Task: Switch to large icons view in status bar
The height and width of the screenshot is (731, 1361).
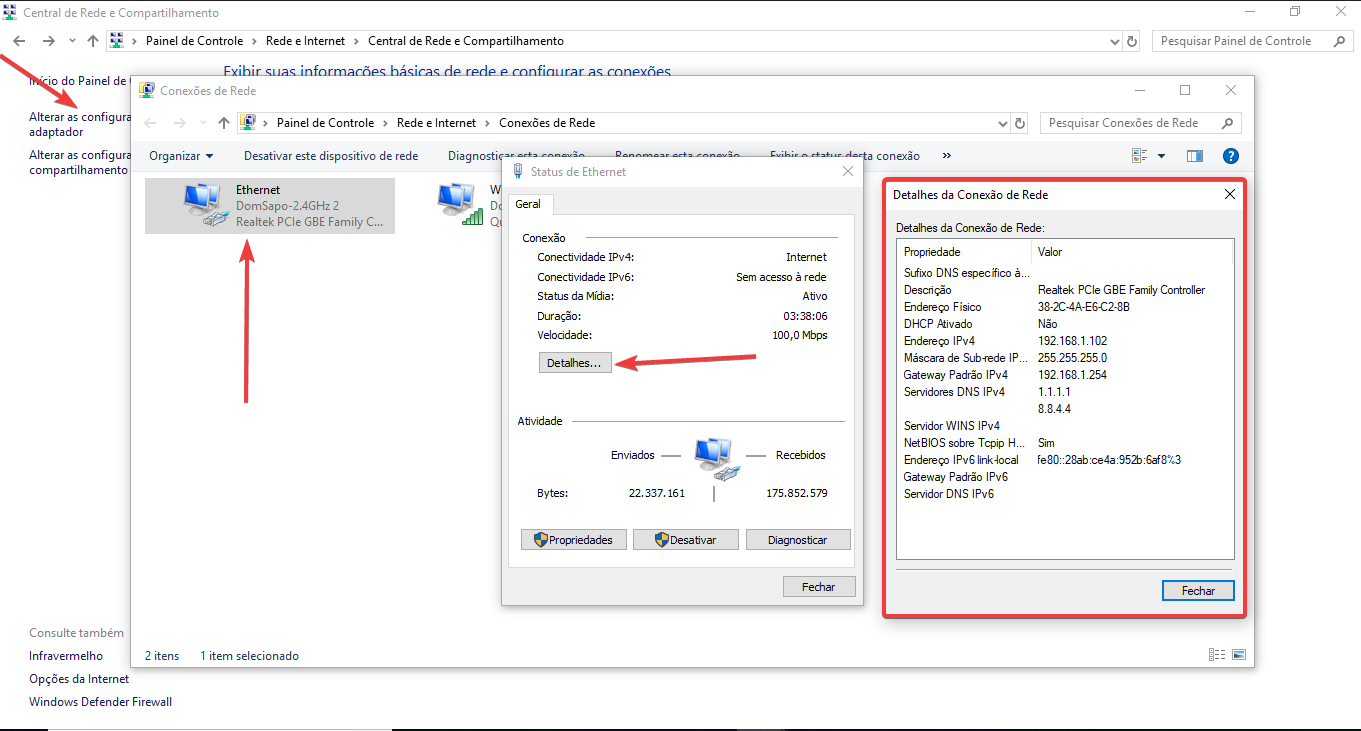Action: (1239, 655)
